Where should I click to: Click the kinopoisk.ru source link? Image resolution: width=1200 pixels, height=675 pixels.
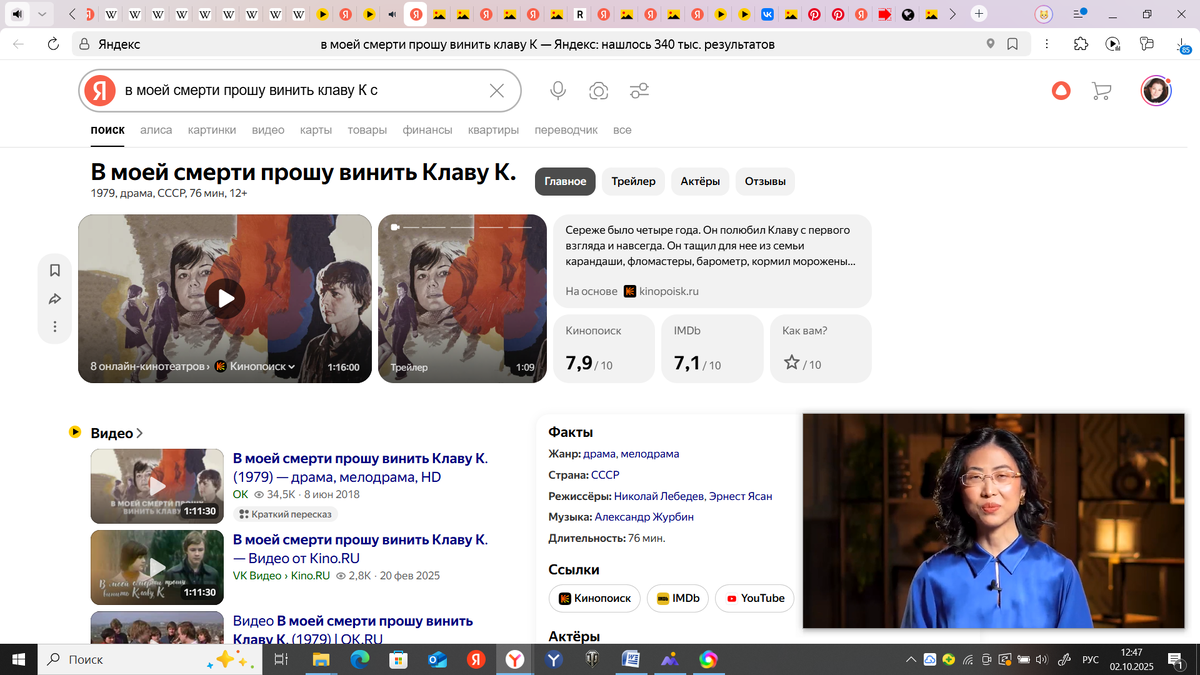(x=661, y=291)
